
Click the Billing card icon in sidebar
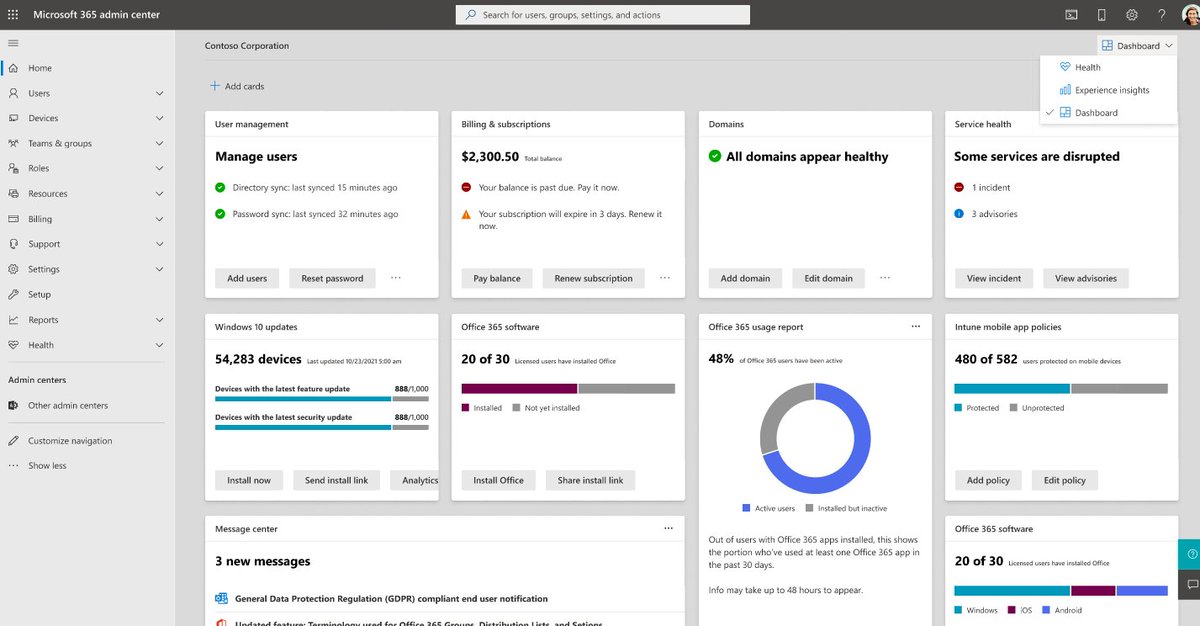[x=13, y=219]
